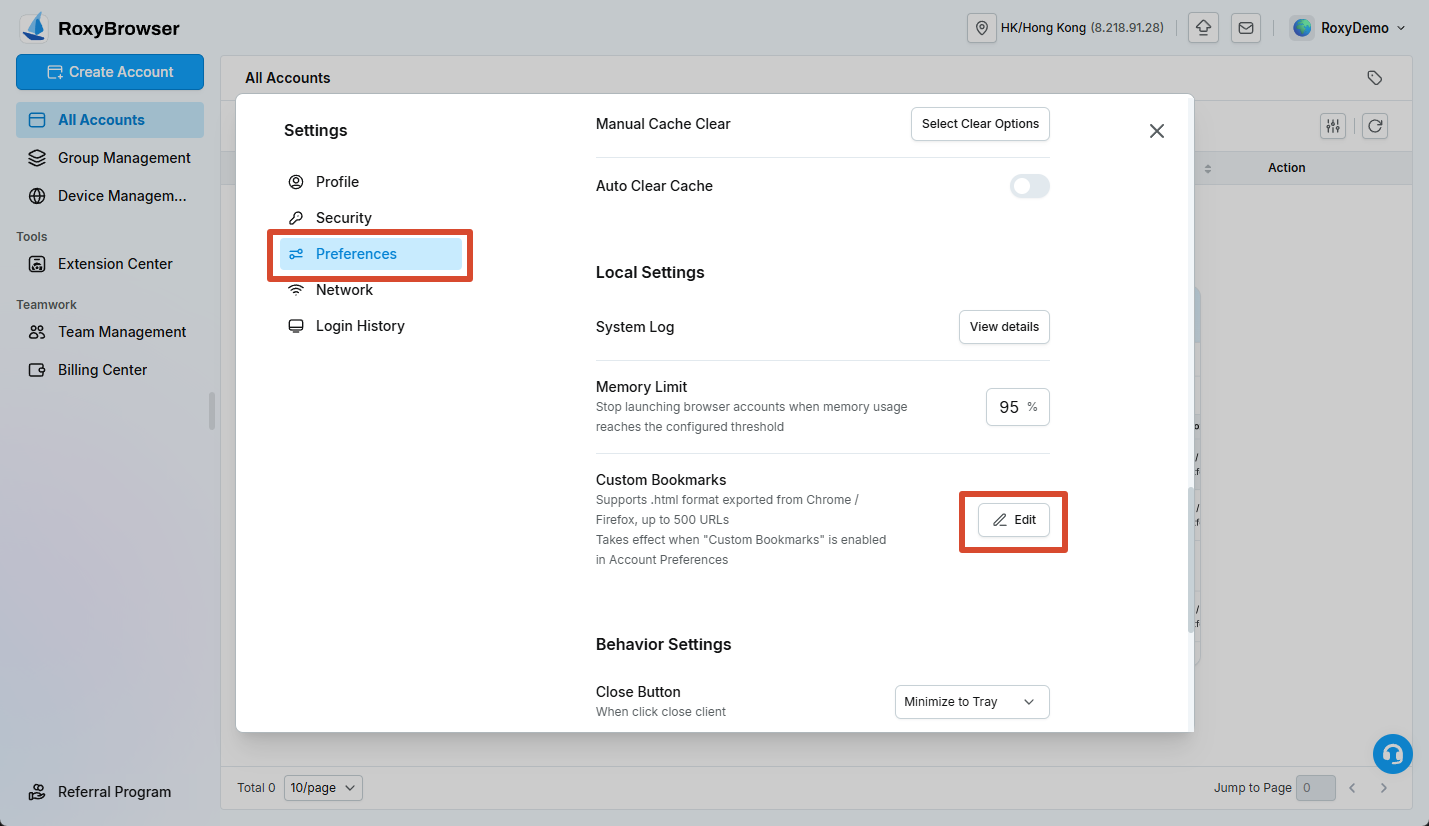The height and width of the screenshot is (826, 1429).
Task: Click the Behavior Settings heading
Action: (664, 645)
